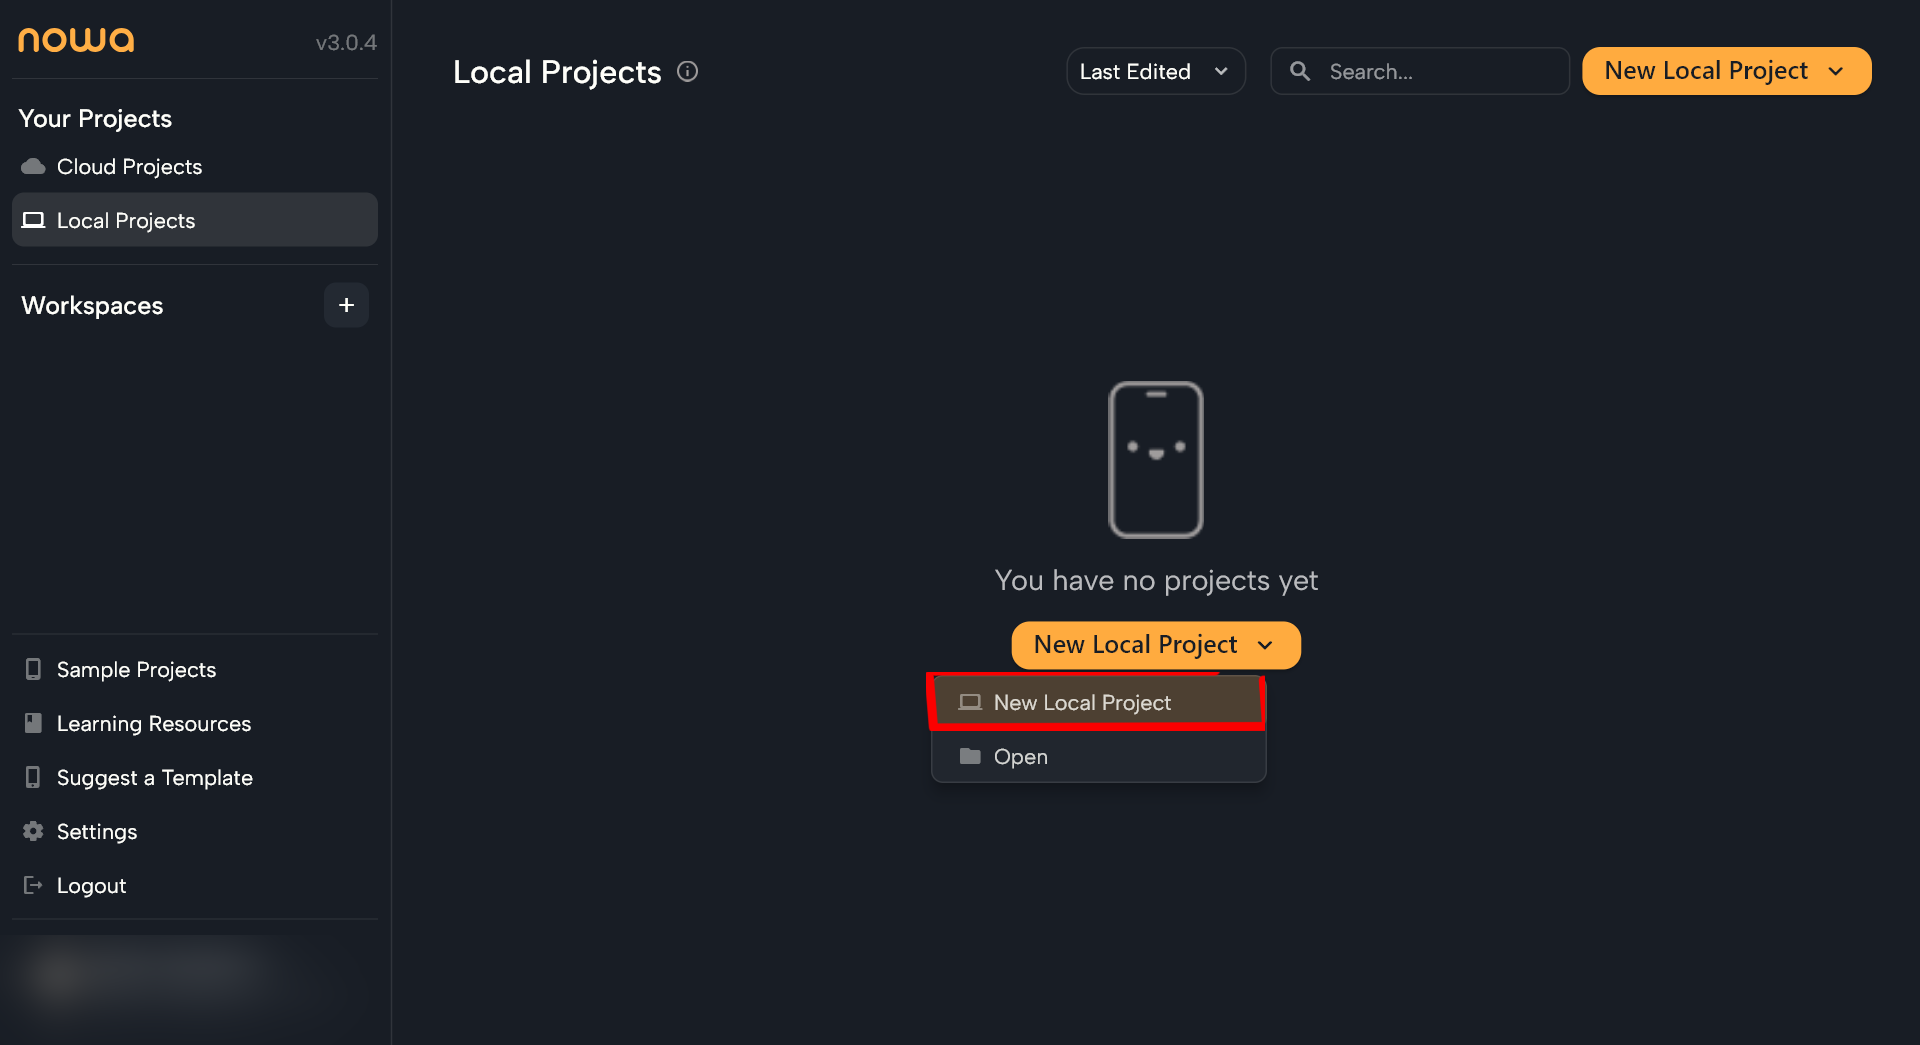Click the phone mascot empty-state illustration
The image size is (1920, 1045).
pyautogui.click(x=1155, y=459)
